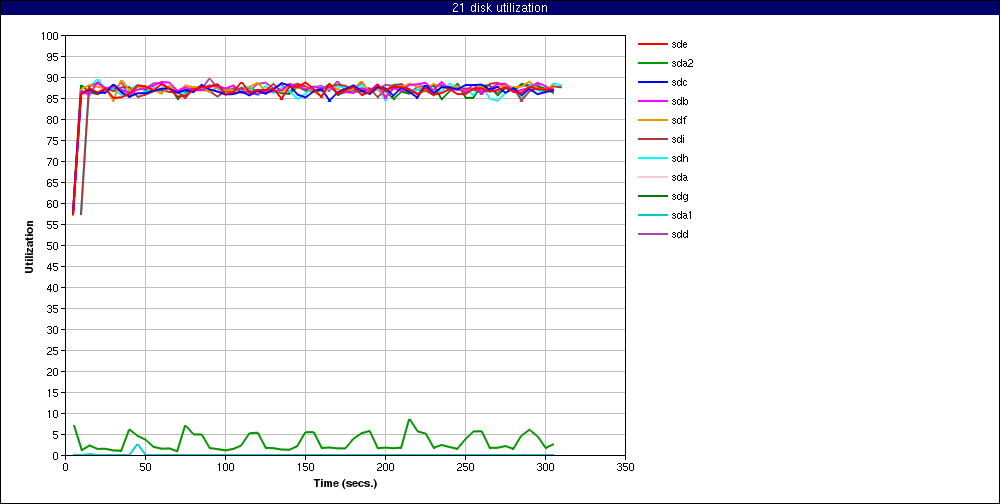This screenshot has width=1000, height=504.
Task: Click the orange sdf legend color line
Action: click(651, 120)
